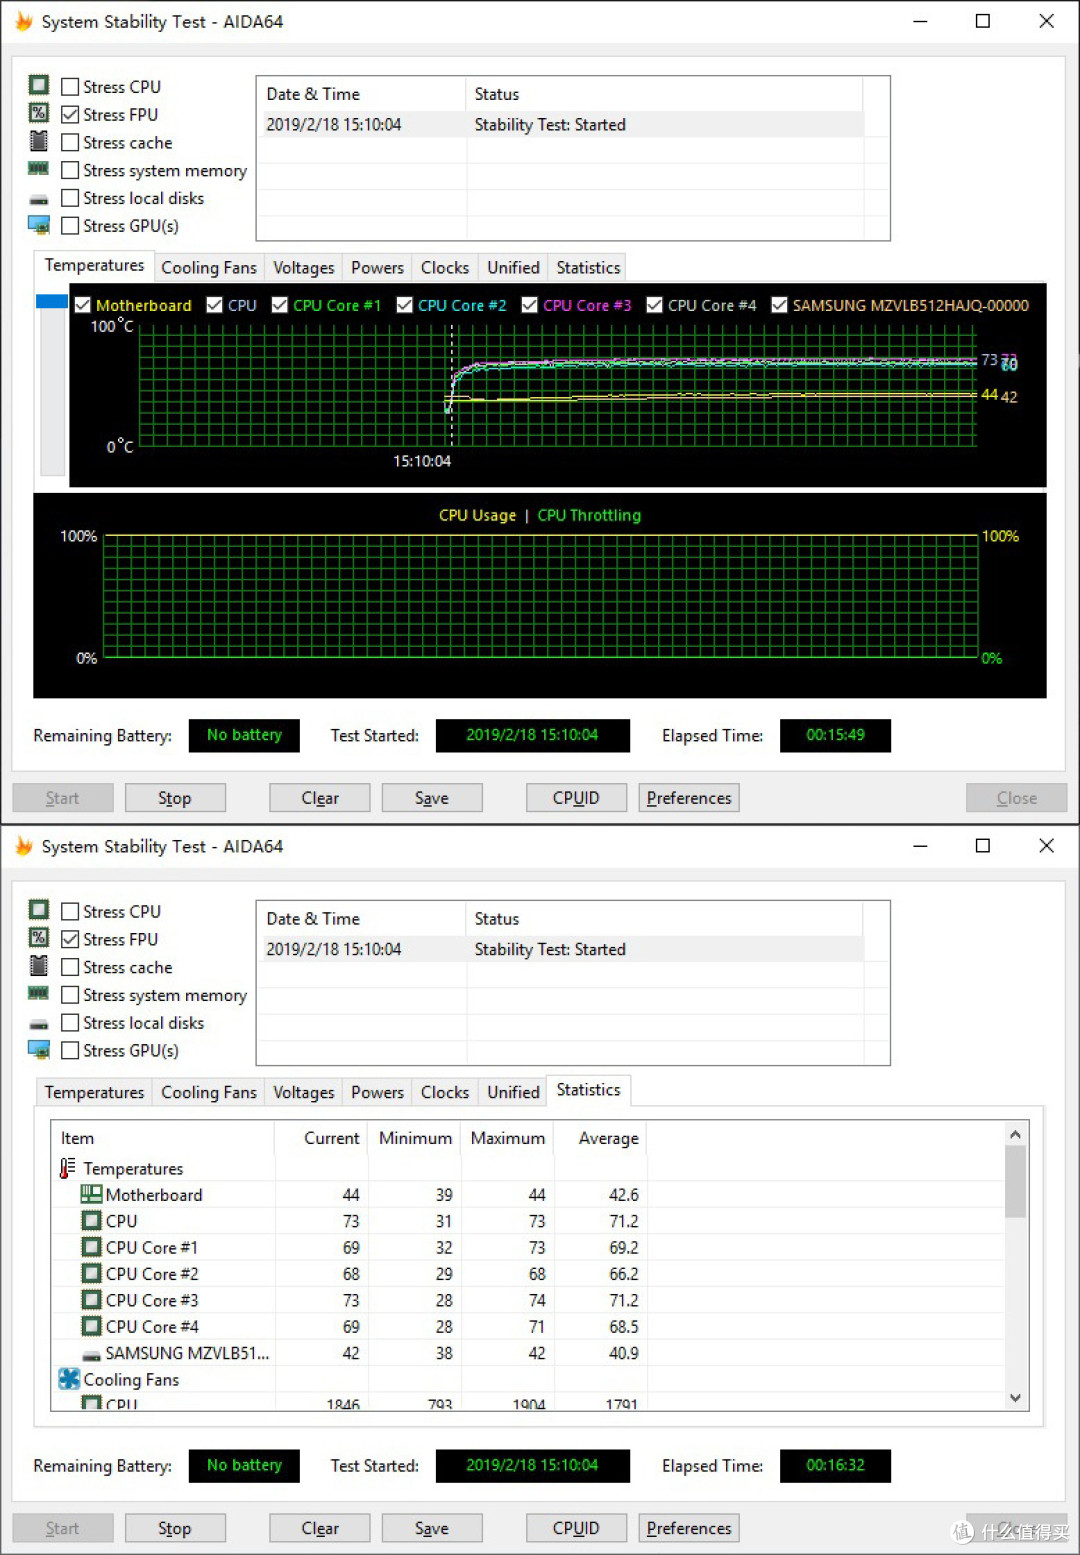The width and height of the screenshot is (1080, 1555).
Task: Click the CPU Core #1 icon in the statistics list
Action: [91, 1247]
